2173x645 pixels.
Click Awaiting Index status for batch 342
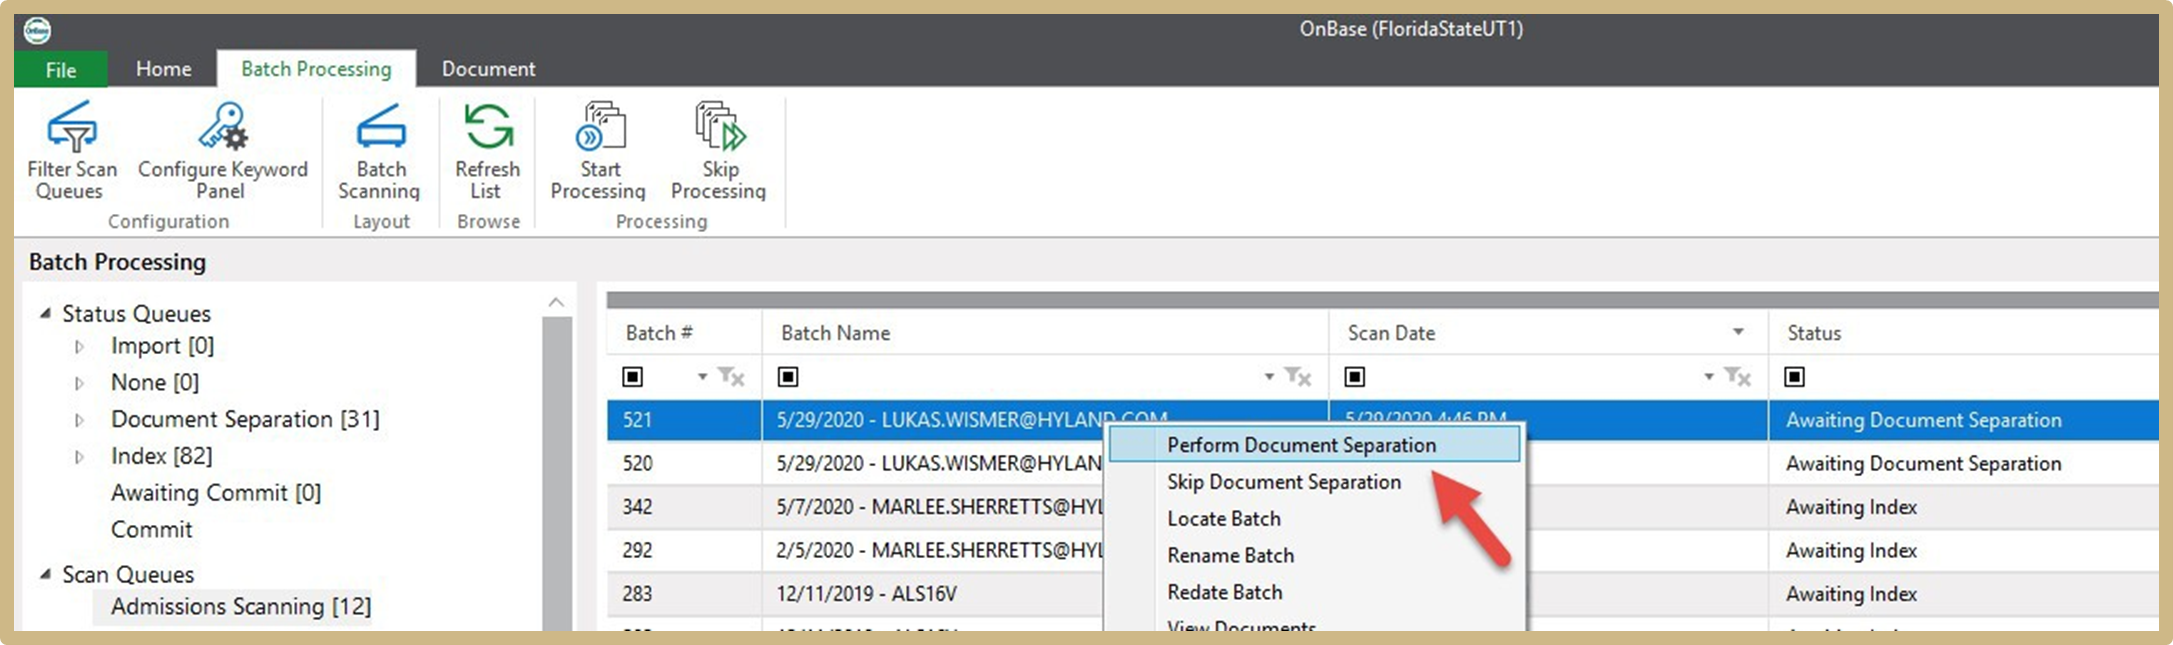(x=1851, y=507)
